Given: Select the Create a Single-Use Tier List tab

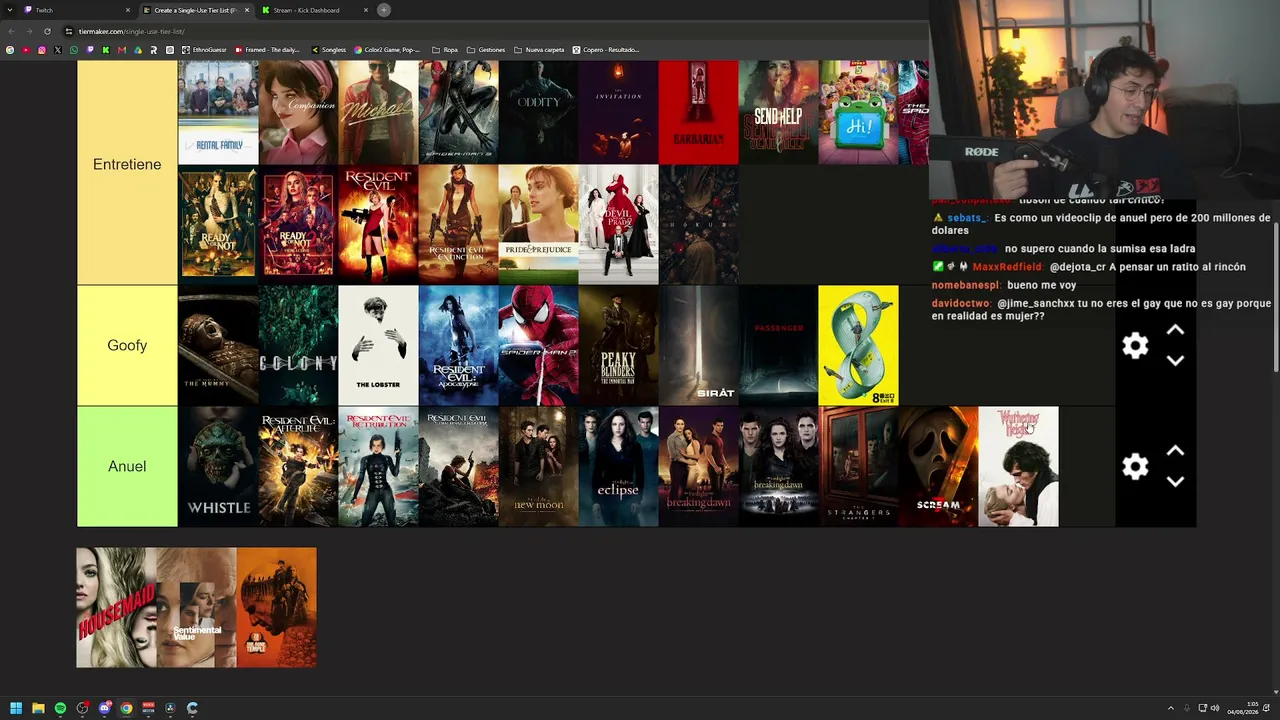Looking at the screenshot, I should tap(196, 10).
